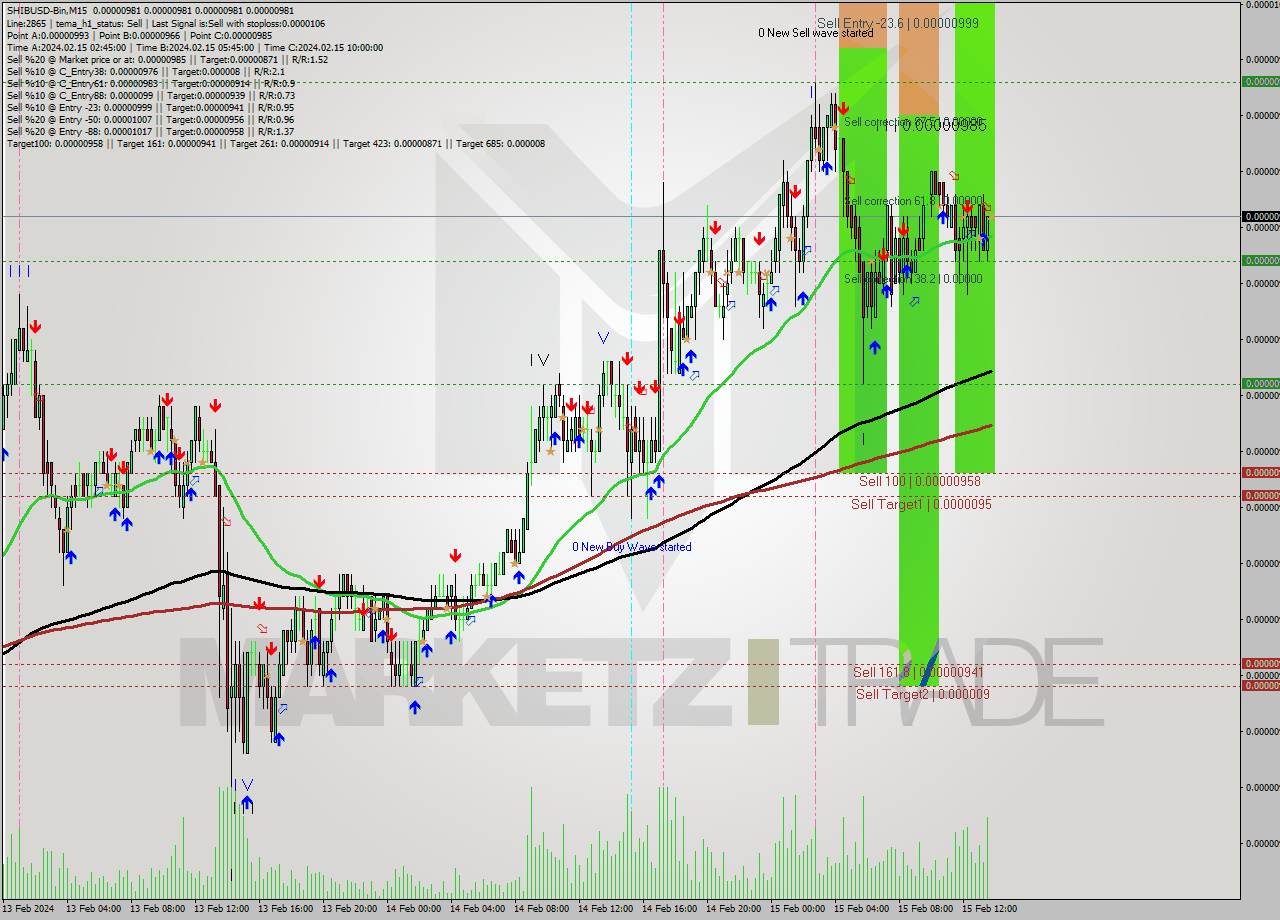Screen dimensions: 1280x920
Task: Select the '14 Feb 08:00' time label
Action: [541, 909]
